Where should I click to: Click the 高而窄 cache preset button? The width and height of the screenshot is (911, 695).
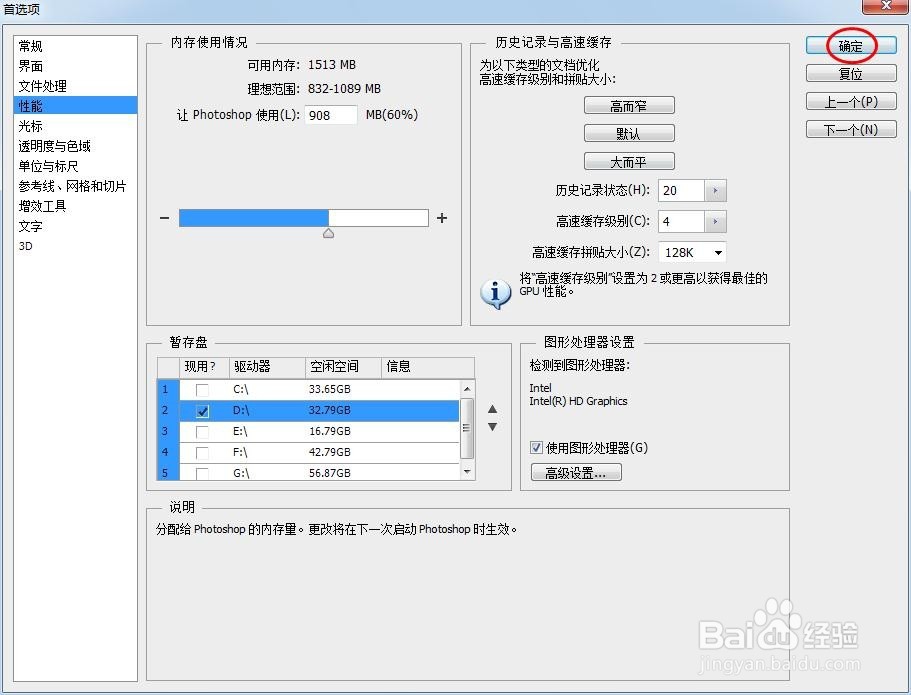pyautogui.click(x=629, y=106)
